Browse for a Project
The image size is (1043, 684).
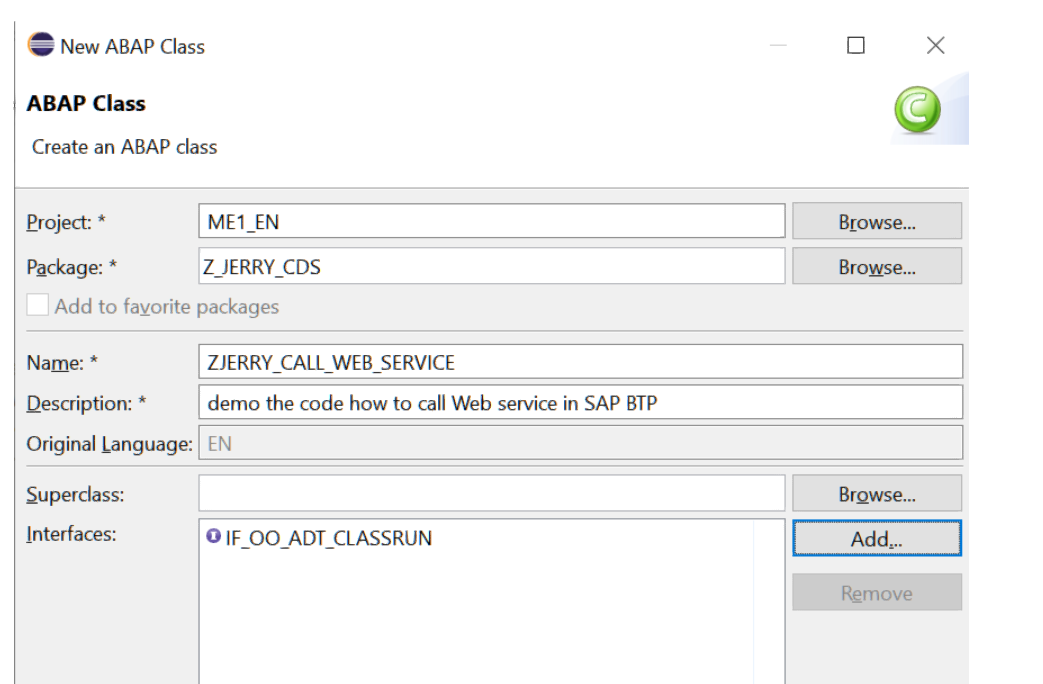coord(876,223)
